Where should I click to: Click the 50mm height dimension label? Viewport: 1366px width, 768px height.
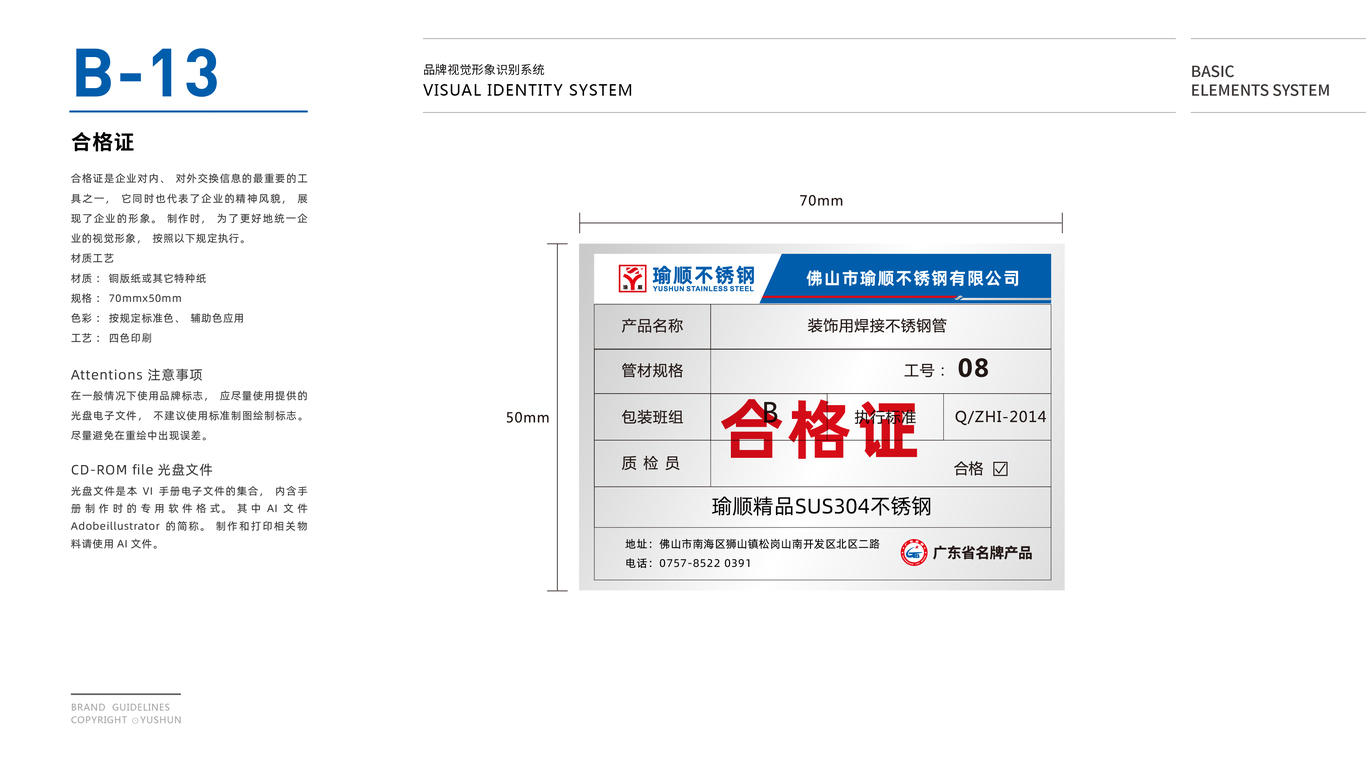527,418
